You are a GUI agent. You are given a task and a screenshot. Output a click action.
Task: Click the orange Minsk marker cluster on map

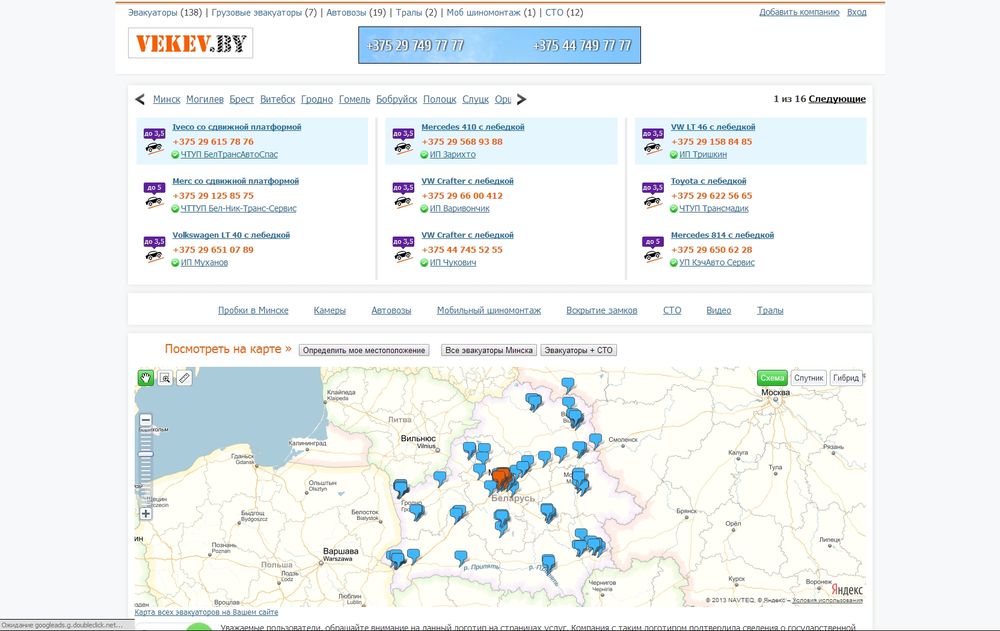click(501, 477)
